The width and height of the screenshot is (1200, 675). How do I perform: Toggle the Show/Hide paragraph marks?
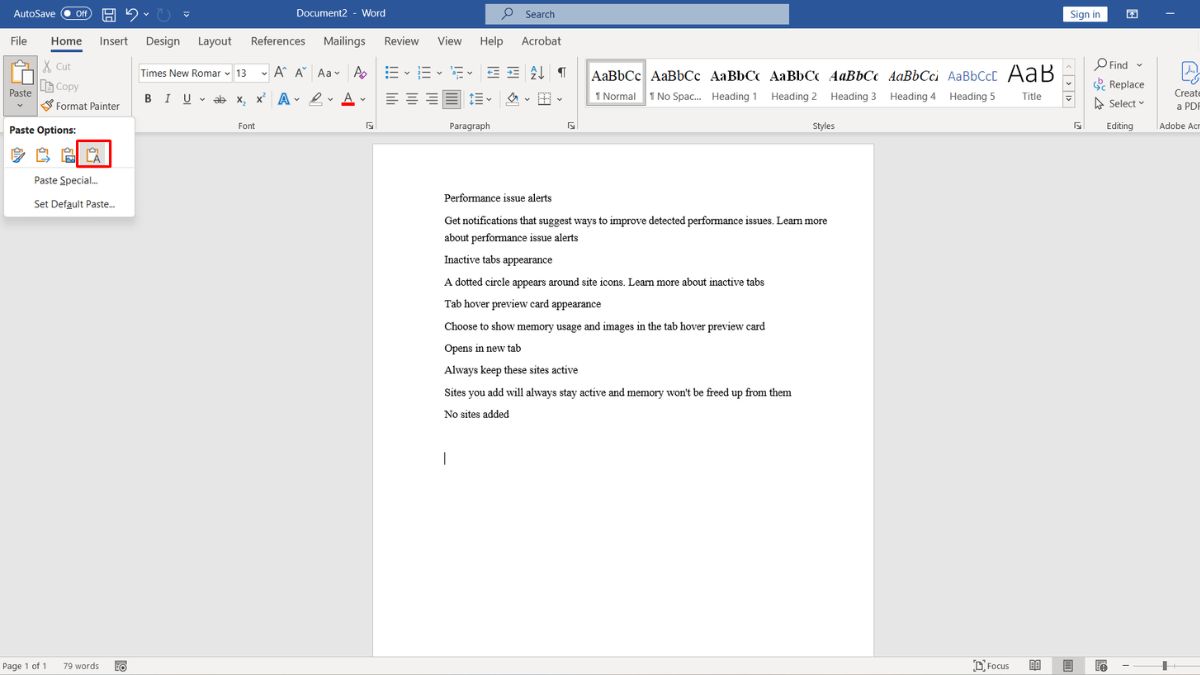coord(561,72)
